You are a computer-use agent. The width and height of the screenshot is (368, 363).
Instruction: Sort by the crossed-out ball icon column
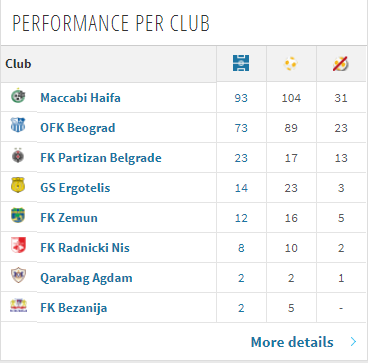coord(341,64)
